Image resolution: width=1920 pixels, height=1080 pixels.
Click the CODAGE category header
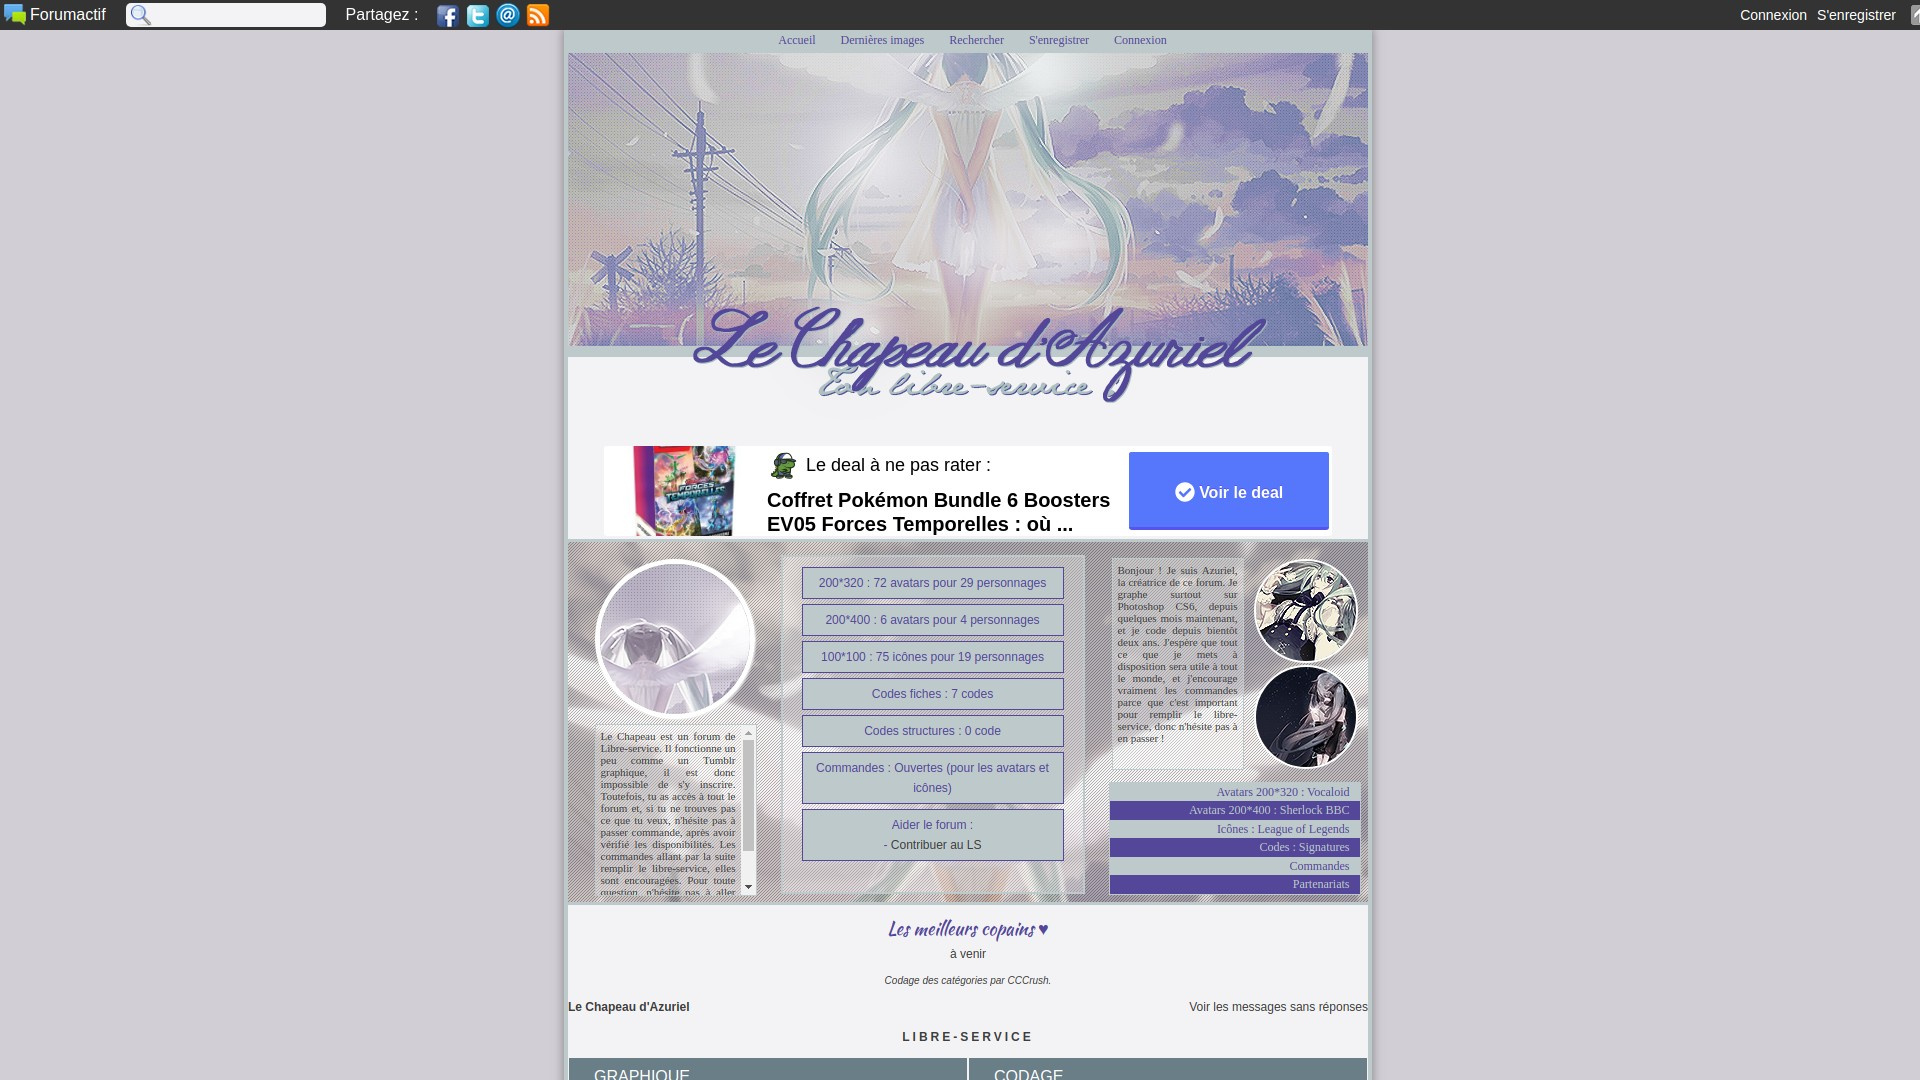(x=1168, y=1069)
